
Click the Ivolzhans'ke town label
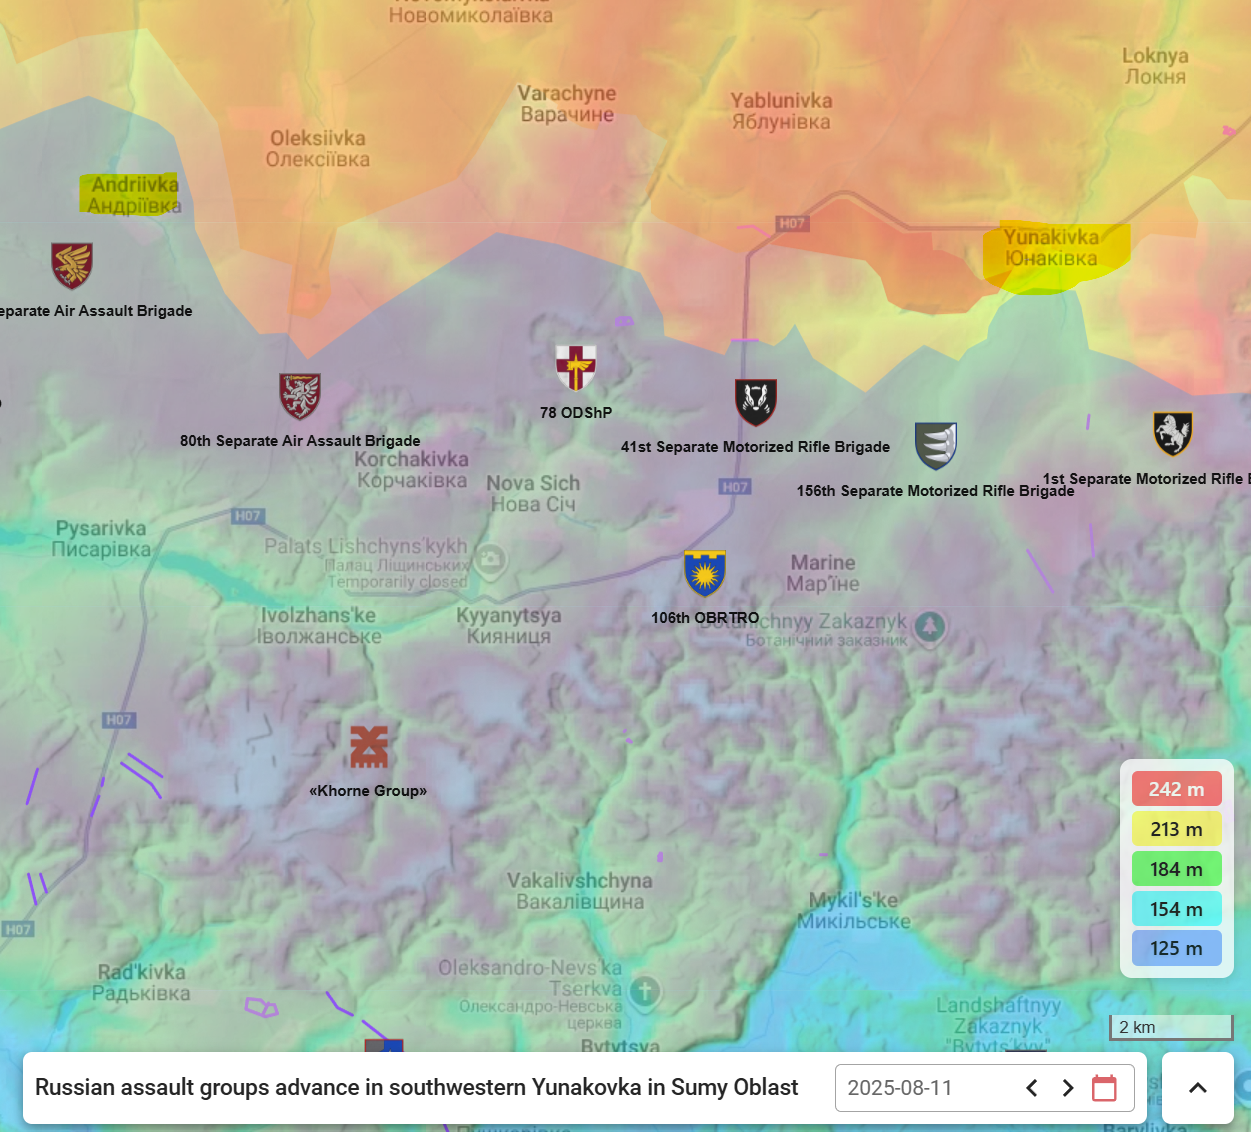[319, 626]
